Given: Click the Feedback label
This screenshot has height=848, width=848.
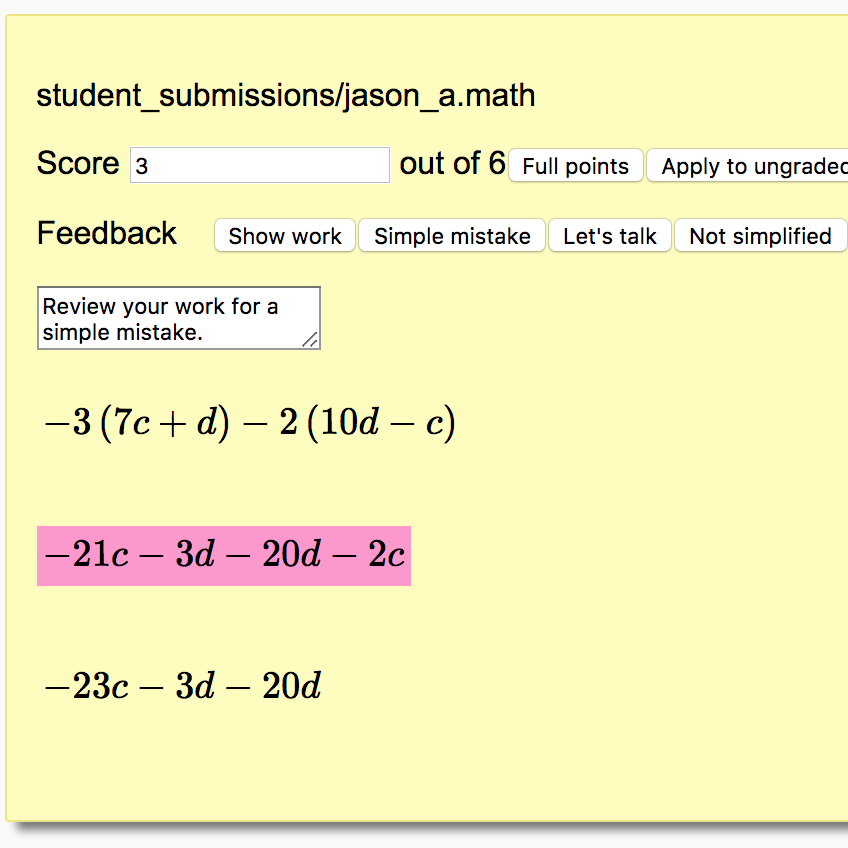Looking at the screenshot, I should [107, 234].
